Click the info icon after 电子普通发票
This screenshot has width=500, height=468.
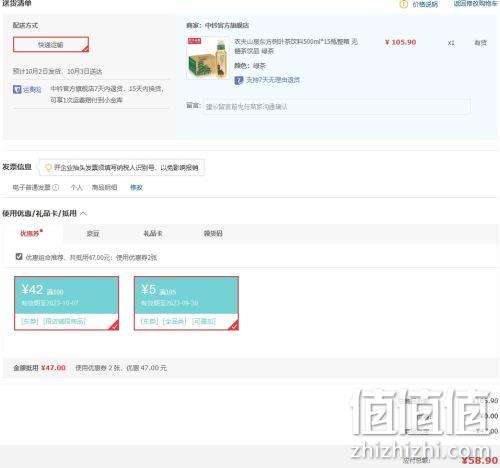(x=56, y=187)
